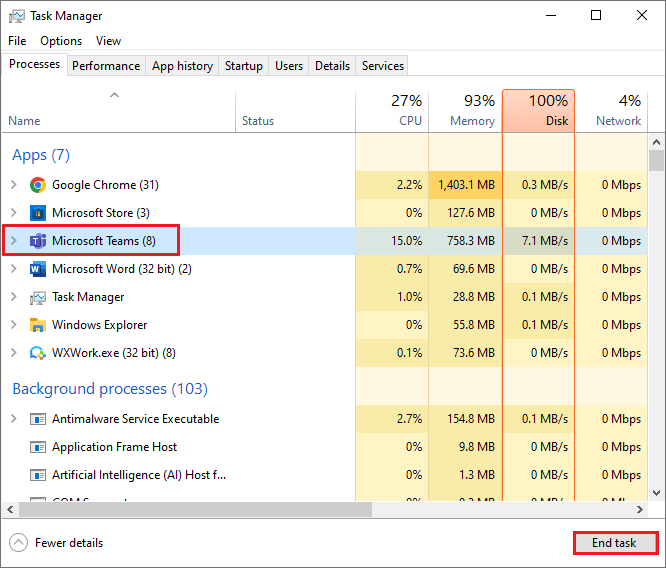This screenshot has height=568, width=666.
Task: Expand the Microsoft Word (32 bit) group
Action: [x=14, y=269]
